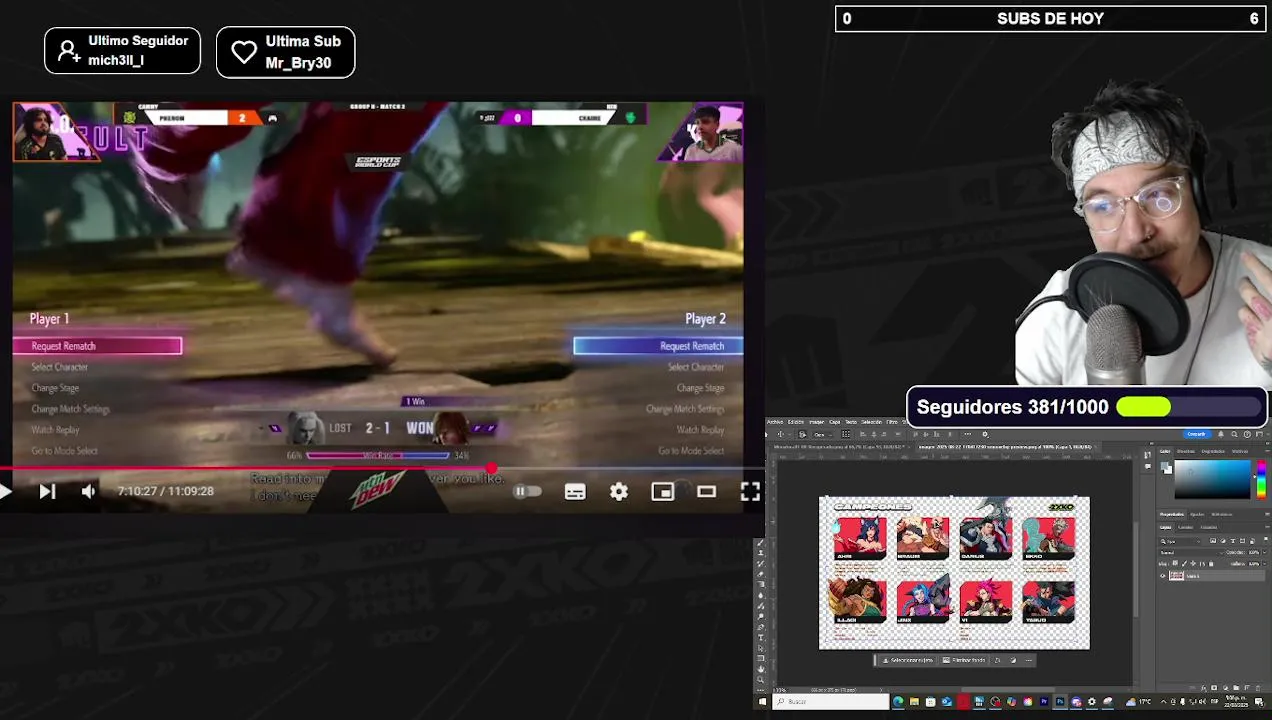Toggle auto-select checkbox in options bar
This screenshot has width=1272, height=720.
click(x=803, y=434)
